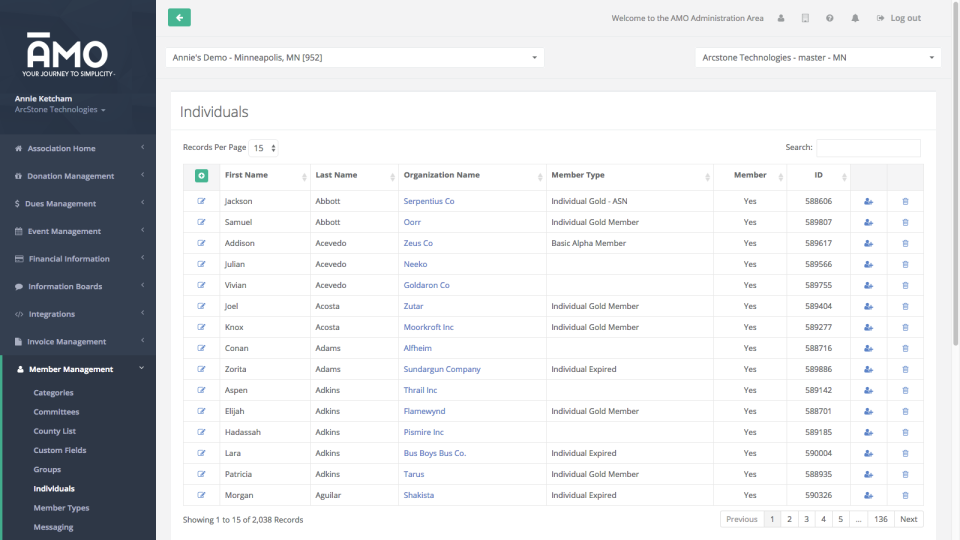This screenshot has height=540, width=960.
Task: Click the user profile icon in header
Action: coord(780,18)
